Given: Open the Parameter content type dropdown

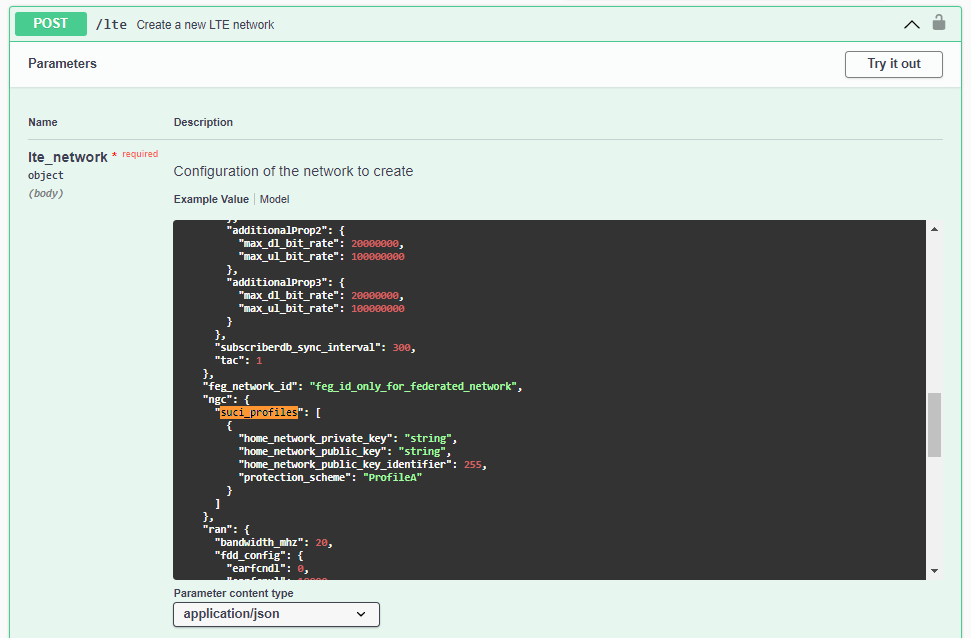Looking at the screenshot, I should coord(276,614).
